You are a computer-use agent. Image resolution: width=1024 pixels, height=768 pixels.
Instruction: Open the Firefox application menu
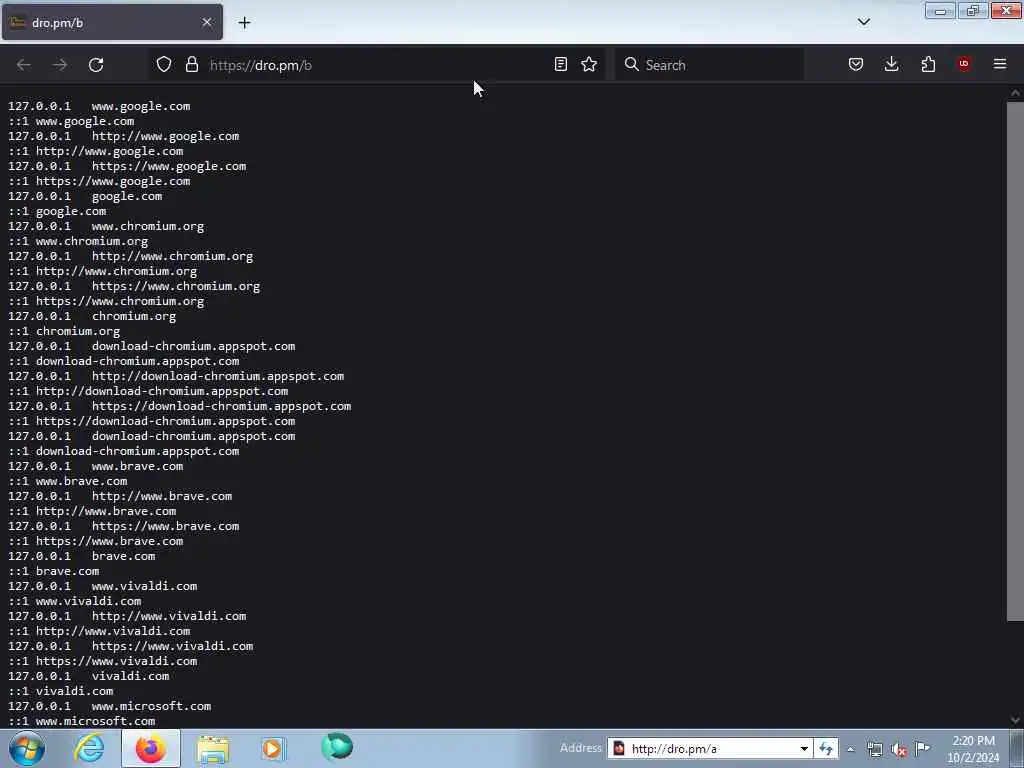pyautogui.click(x=1000, y=64)
